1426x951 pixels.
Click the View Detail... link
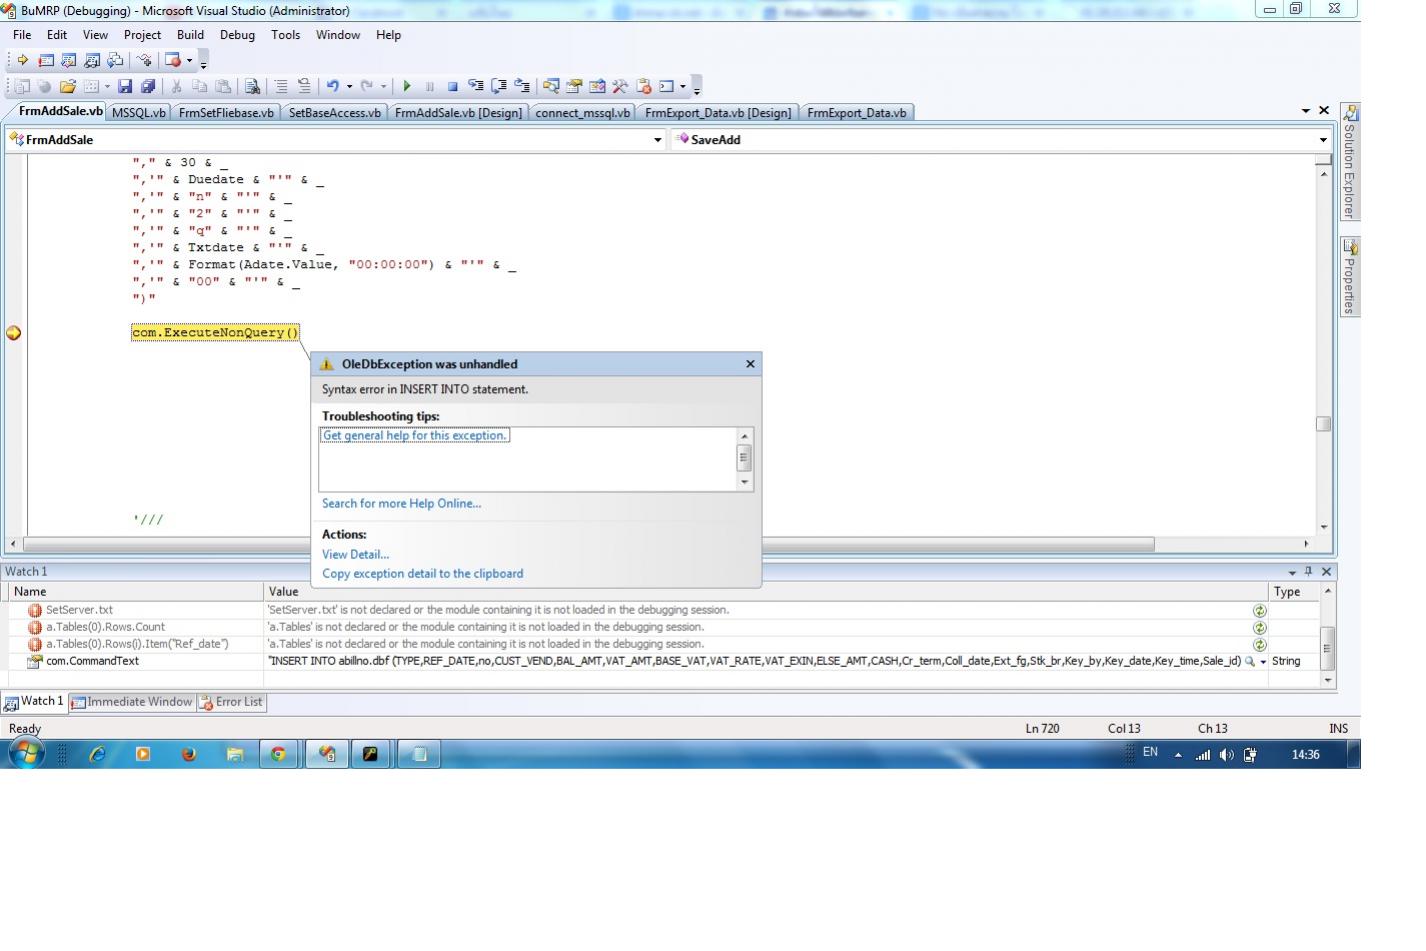355,554
